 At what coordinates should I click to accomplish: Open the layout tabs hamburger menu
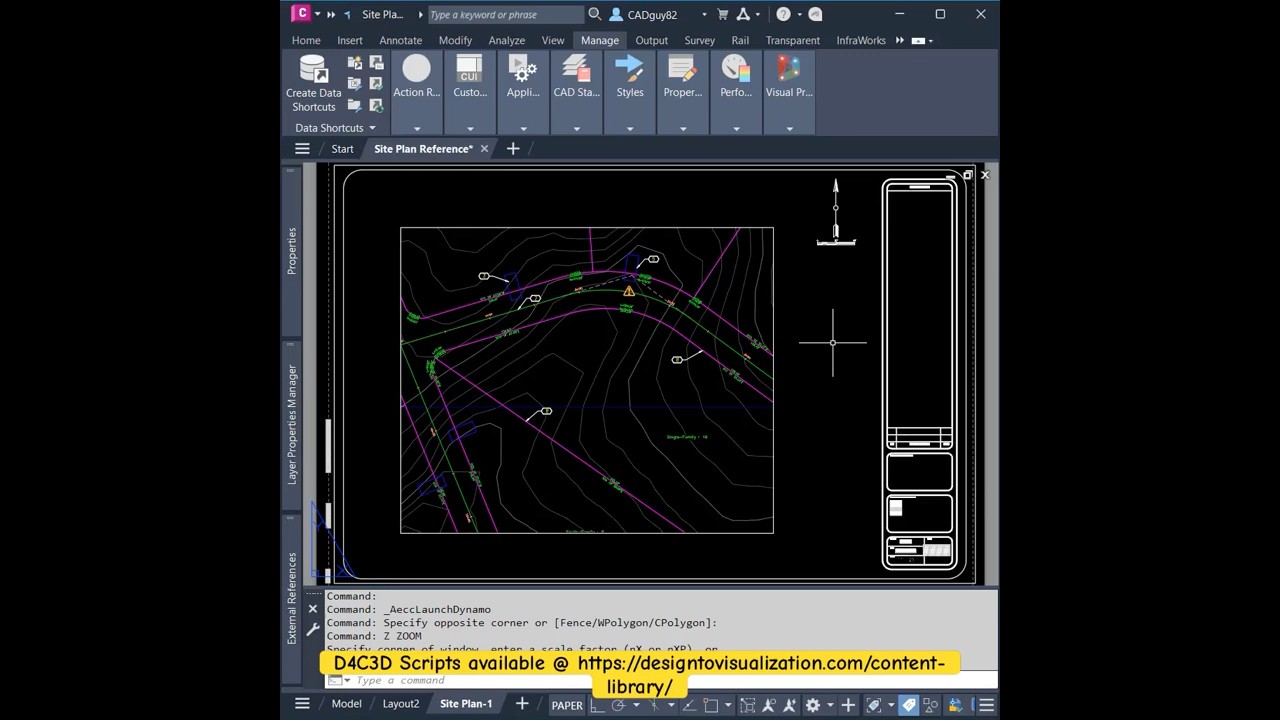(302, 704)
